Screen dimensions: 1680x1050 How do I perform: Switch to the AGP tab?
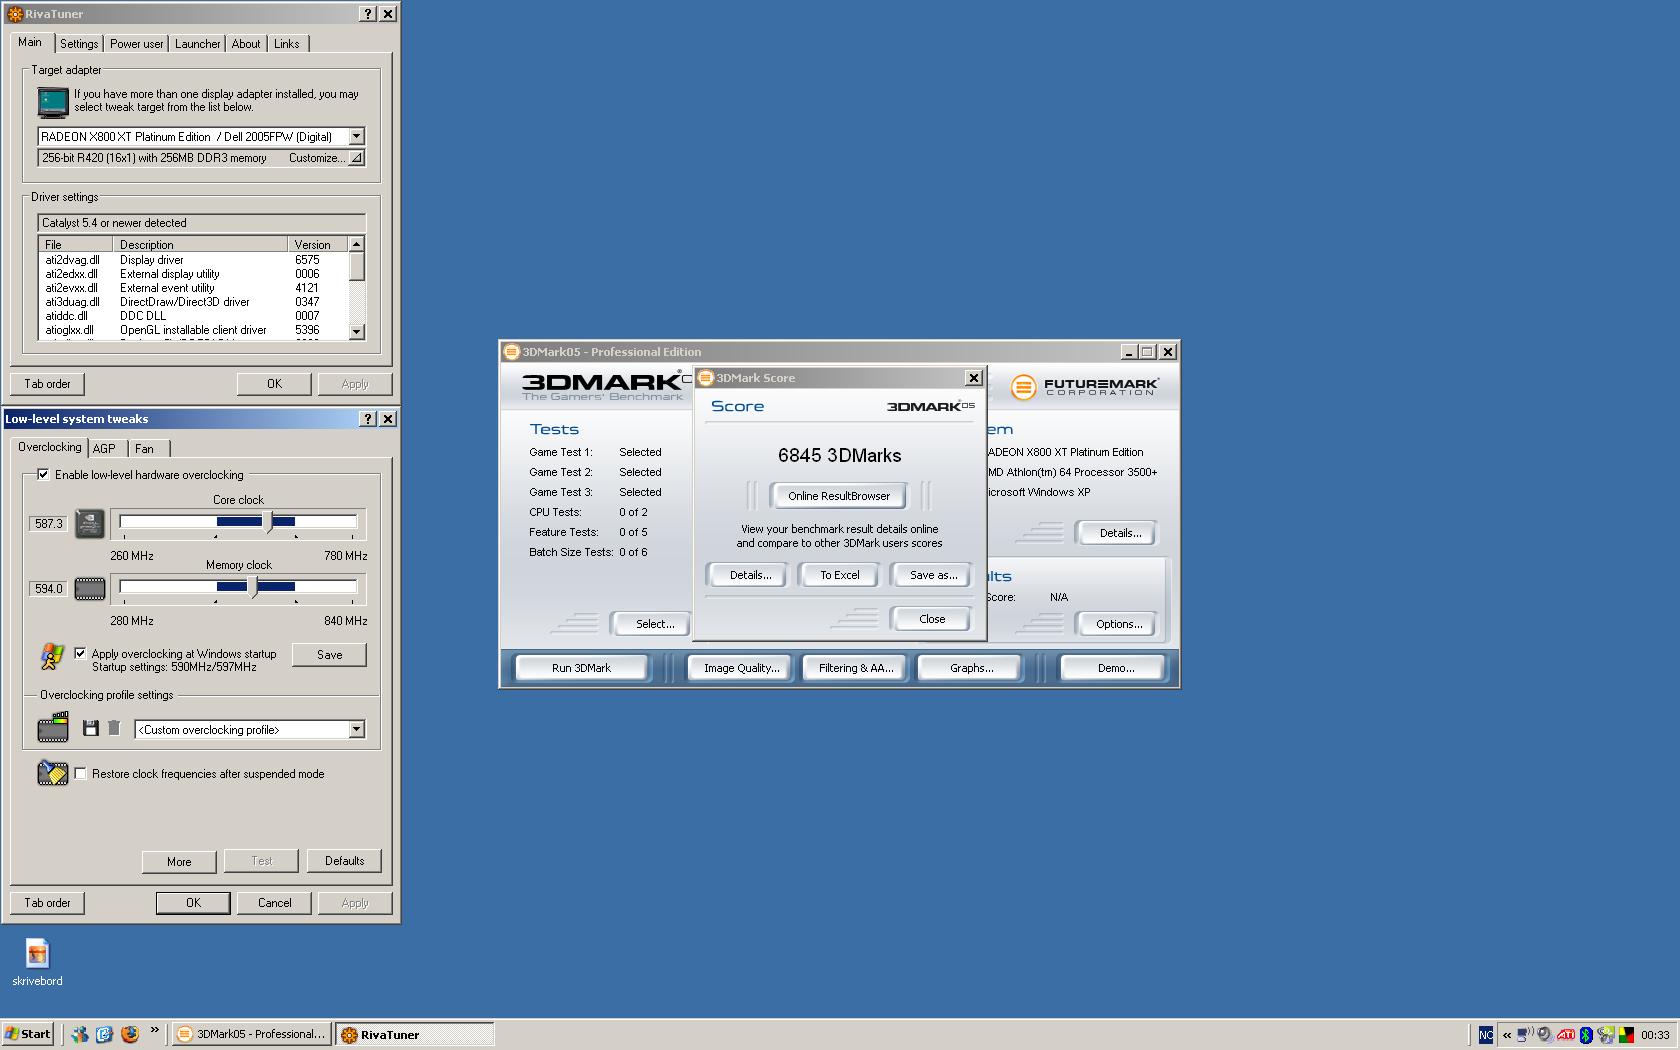pos(104,449)
